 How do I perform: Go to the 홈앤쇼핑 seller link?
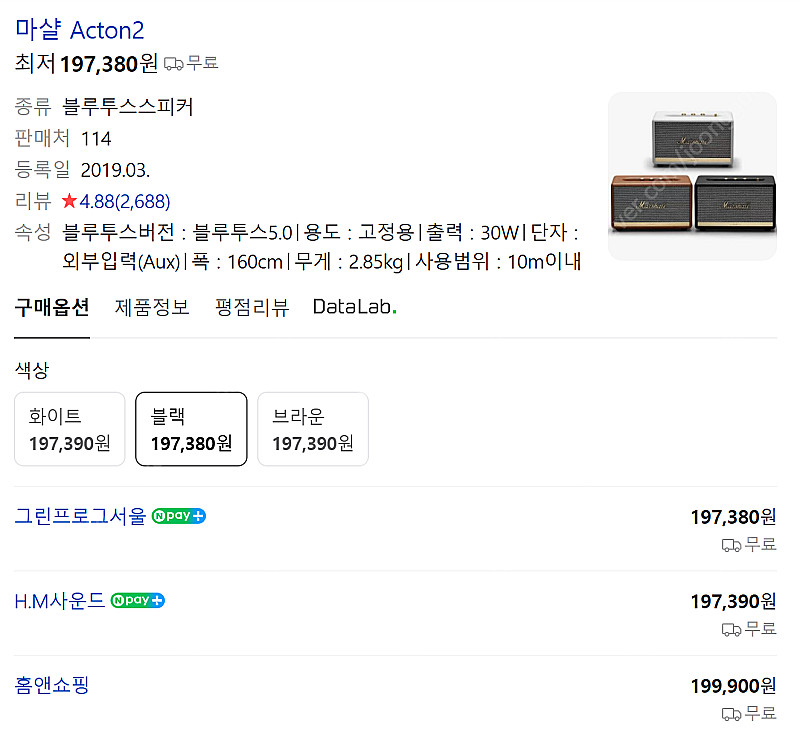click(52, 685)
